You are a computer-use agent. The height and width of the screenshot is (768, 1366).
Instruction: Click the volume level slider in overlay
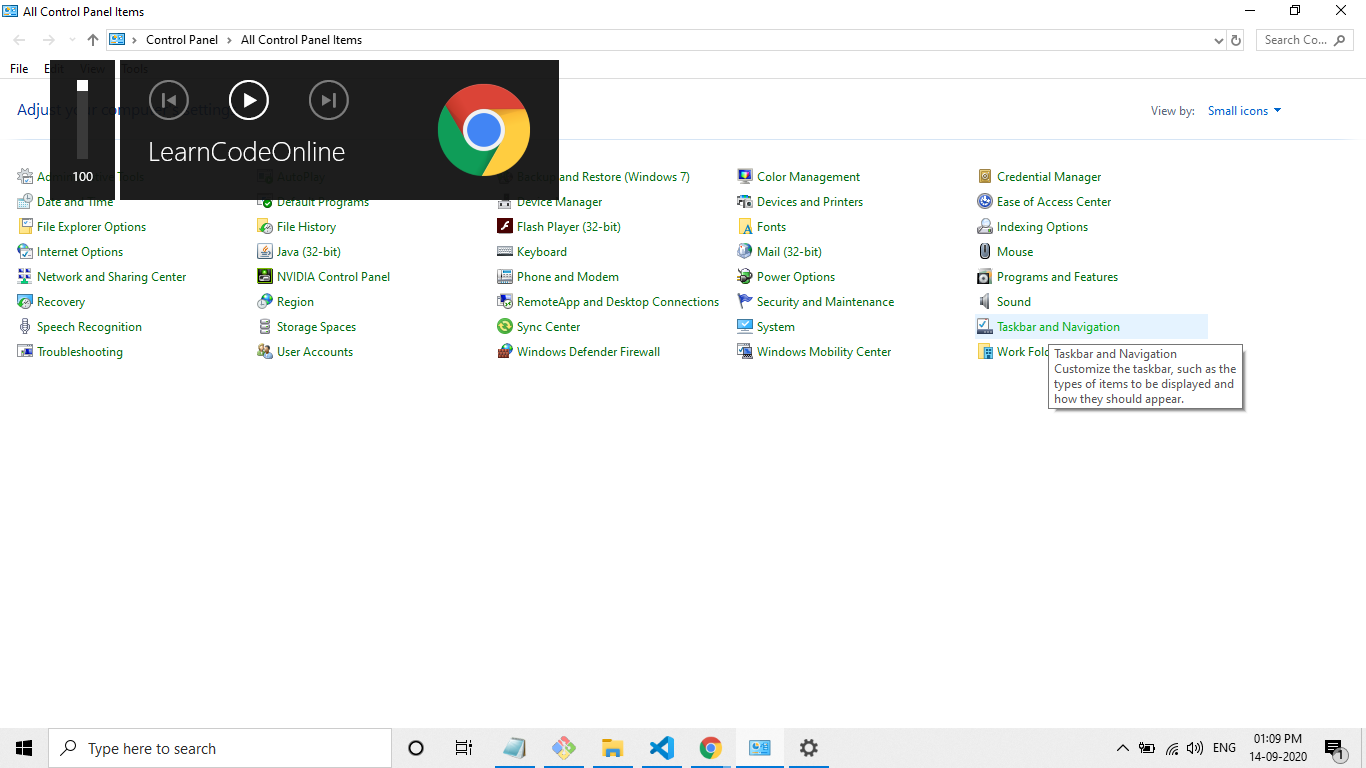pos(83,120)
